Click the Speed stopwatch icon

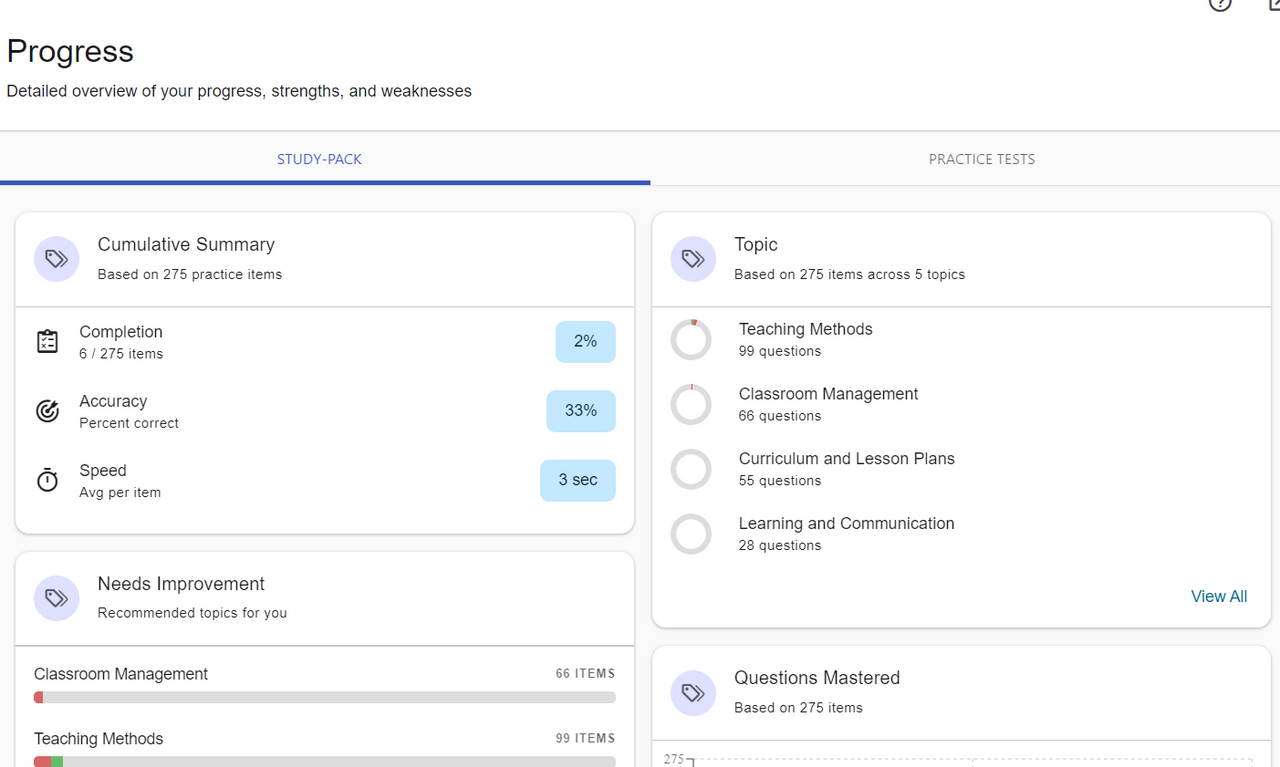pos(47,480)
